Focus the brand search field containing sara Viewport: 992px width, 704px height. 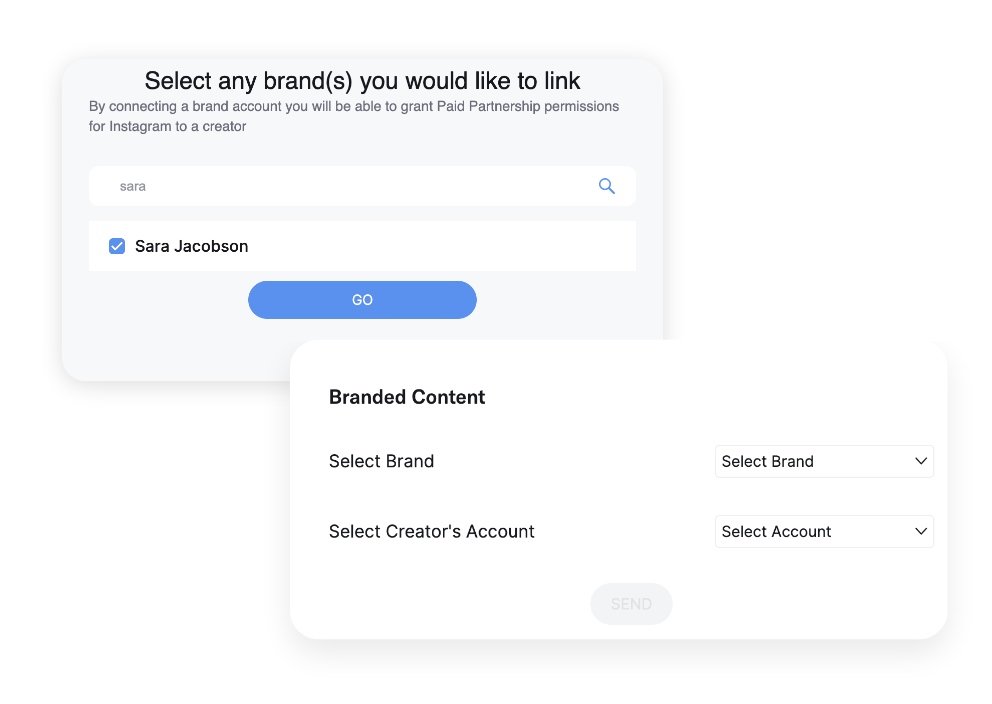click(x=362, y=186)
